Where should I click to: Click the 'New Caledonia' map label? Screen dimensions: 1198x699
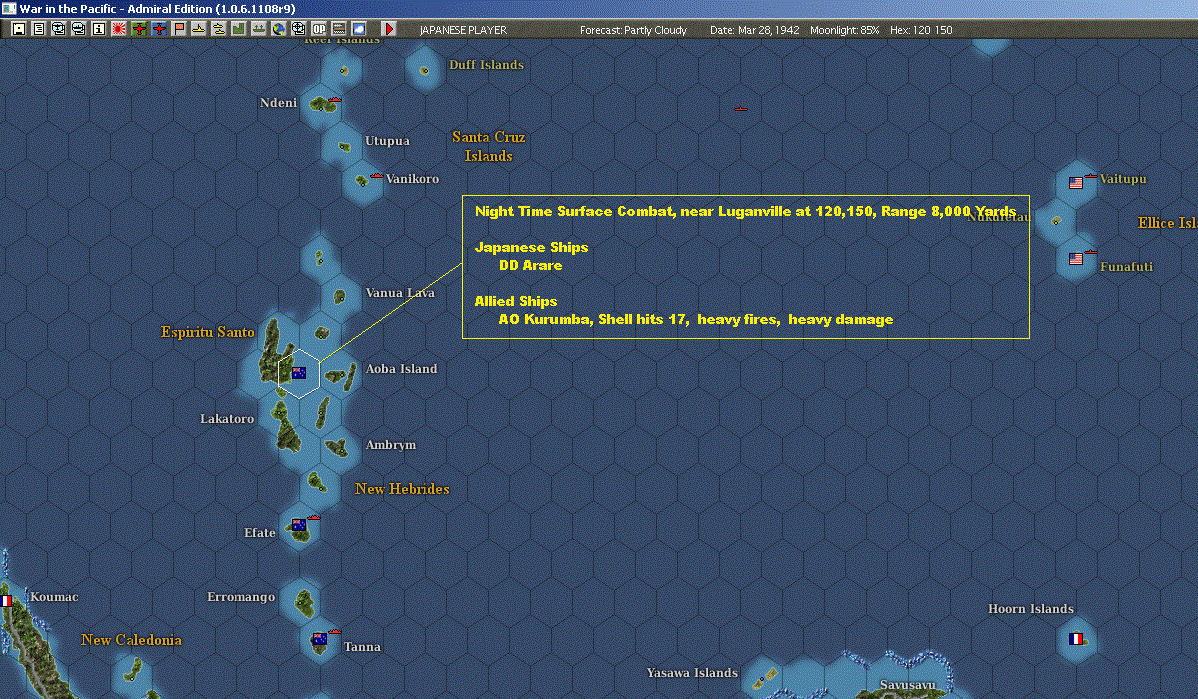(x=131, y=640)
